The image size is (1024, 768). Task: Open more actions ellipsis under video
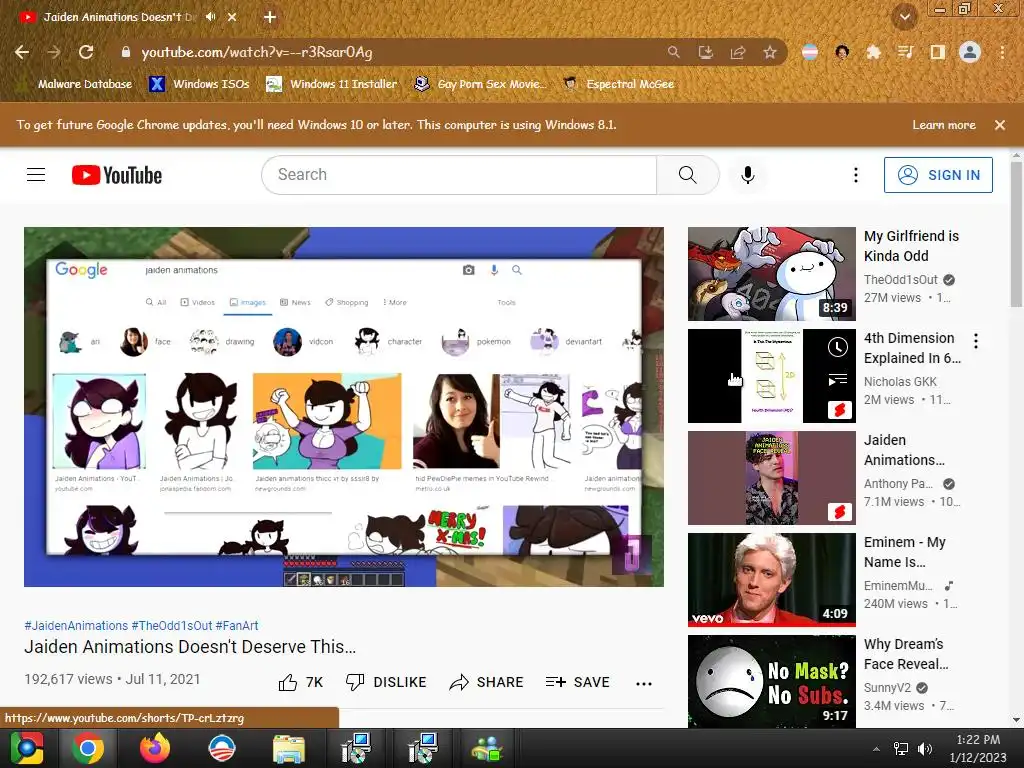click(644, 684)
